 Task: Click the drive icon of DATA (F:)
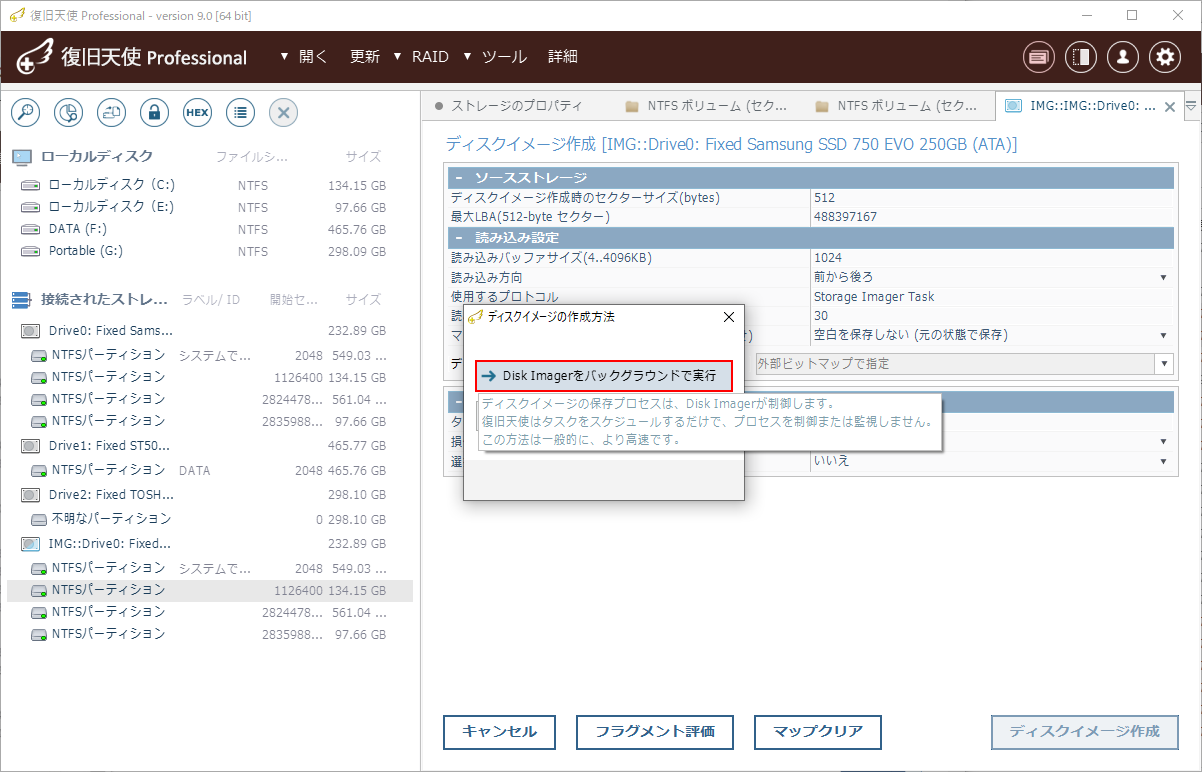click(30, 230)
